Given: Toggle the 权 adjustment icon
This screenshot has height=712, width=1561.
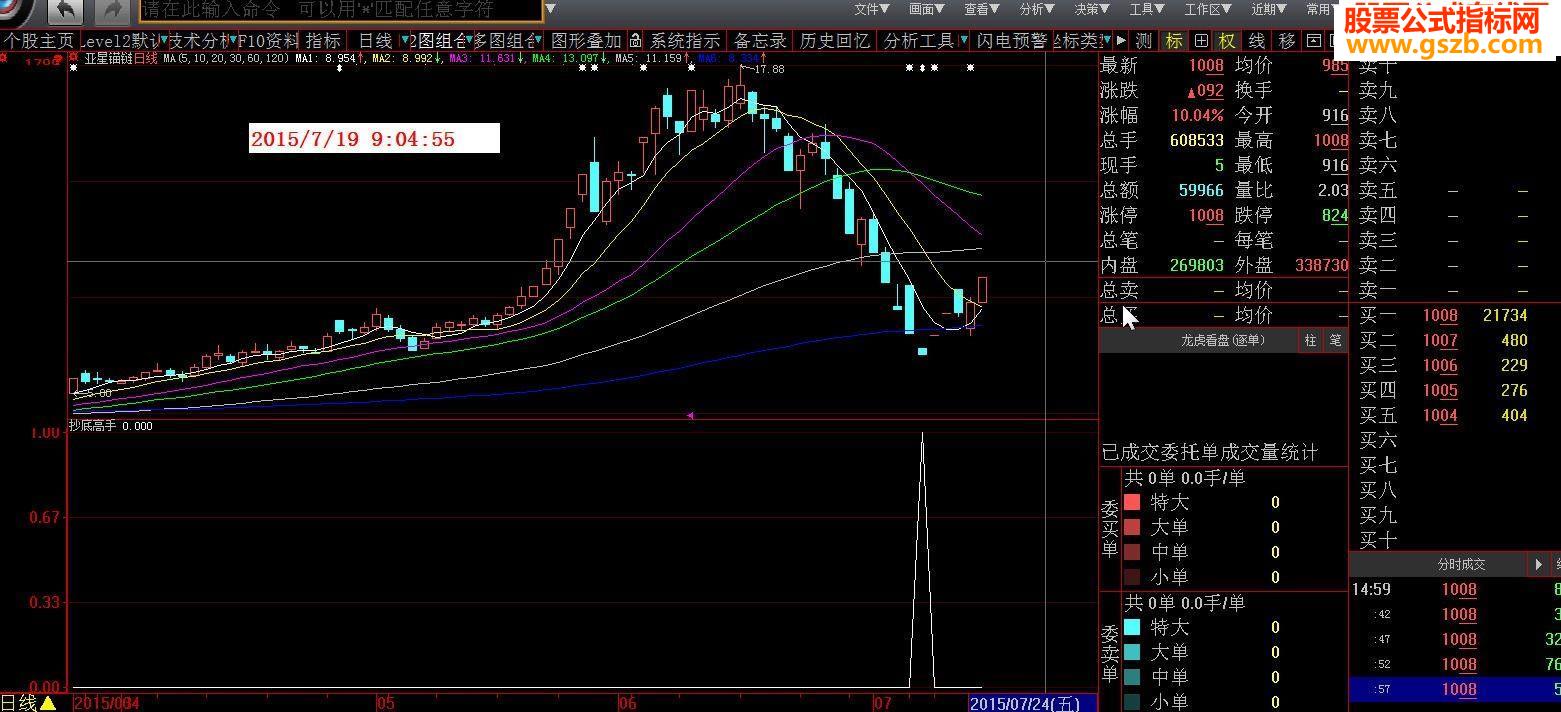Looking at the screenshot, I should (1227, 41).
